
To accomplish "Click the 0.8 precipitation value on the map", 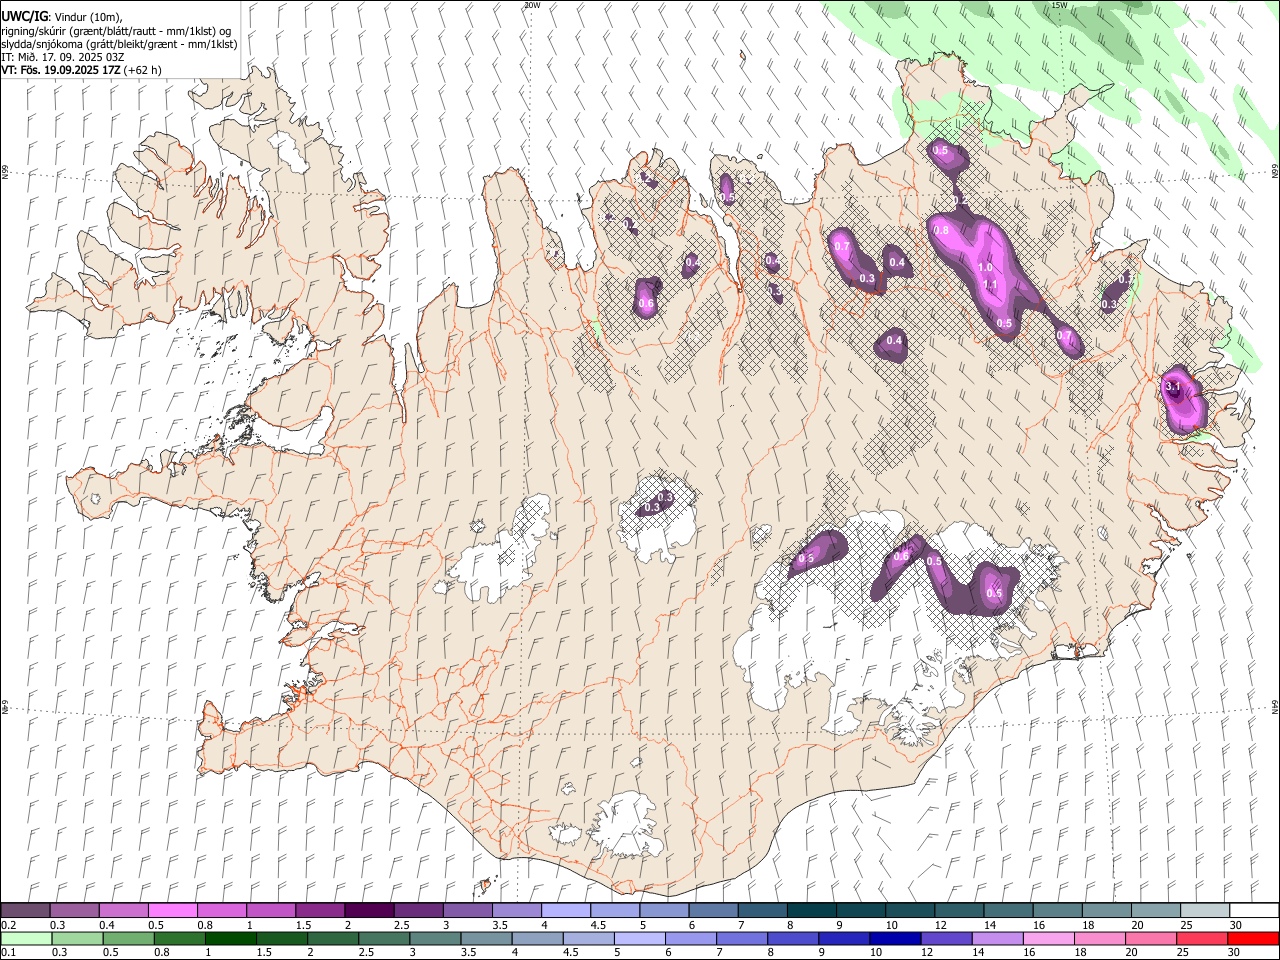I will pos(941,230).
